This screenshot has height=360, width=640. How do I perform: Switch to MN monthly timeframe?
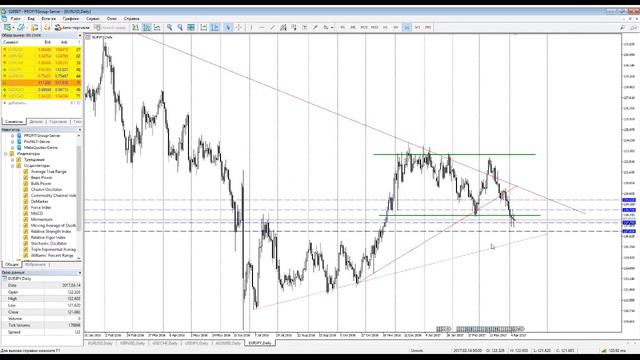click(x=428, y=27)
